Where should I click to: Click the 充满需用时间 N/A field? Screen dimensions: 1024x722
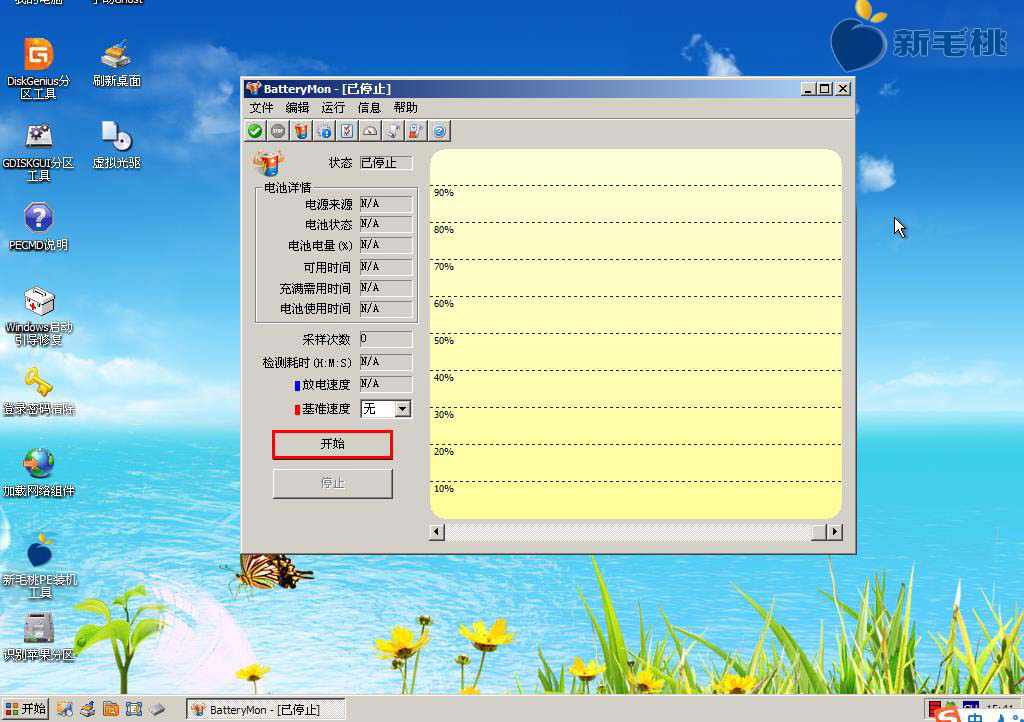386,288
